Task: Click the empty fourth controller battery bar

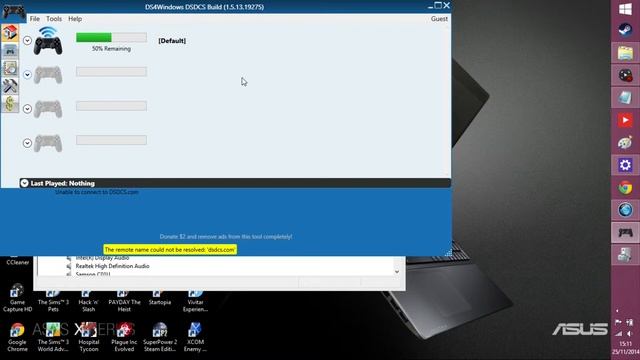Action: coord(111,140)
